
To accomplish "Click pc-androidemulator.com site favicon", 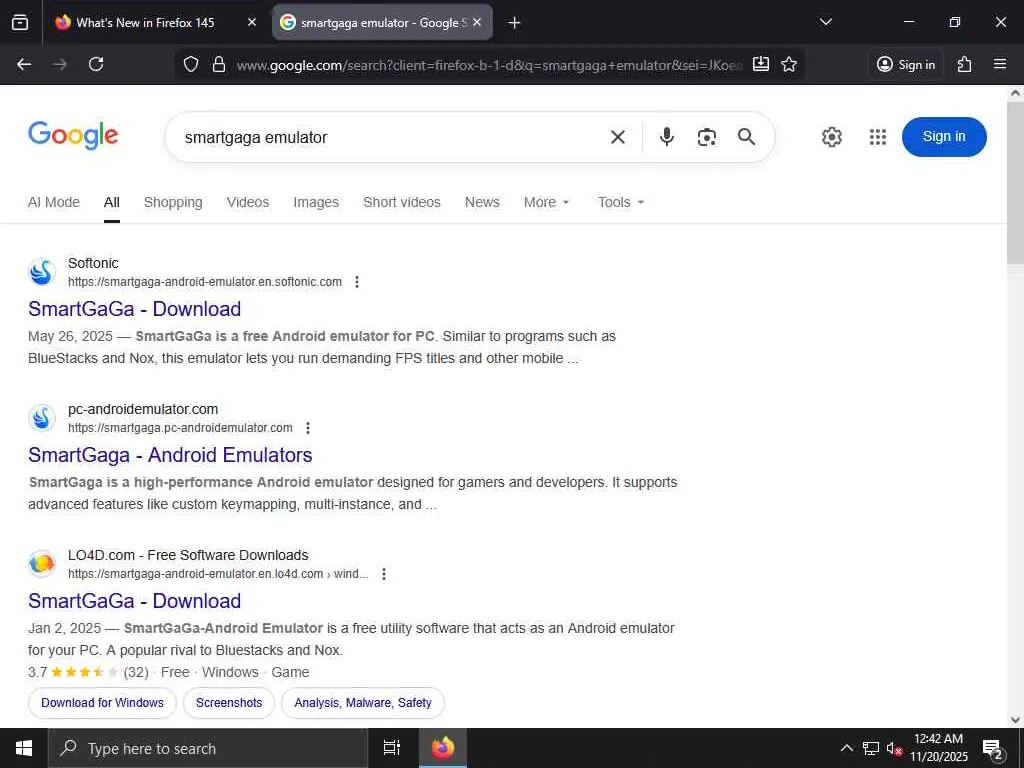I will tap(42, 418).
